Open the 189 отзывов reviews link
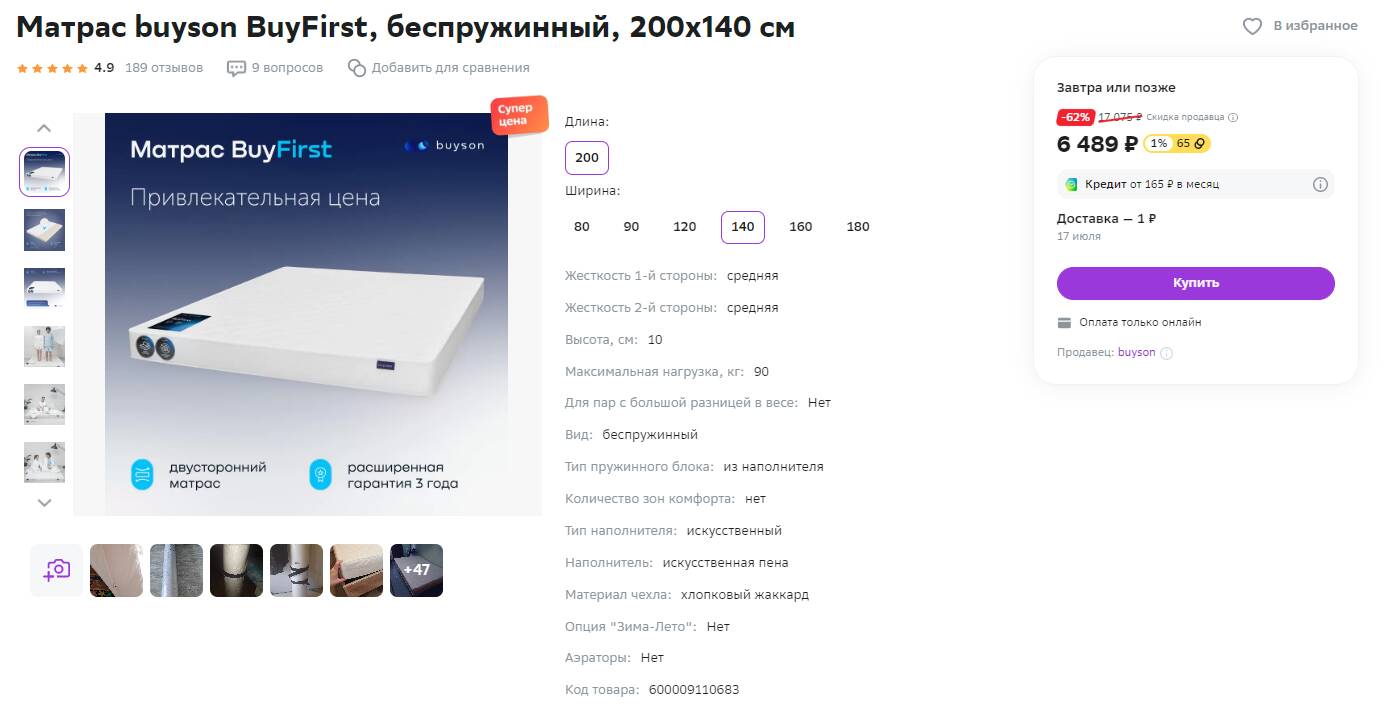The image size is (1388, 711). pos(164,68)
